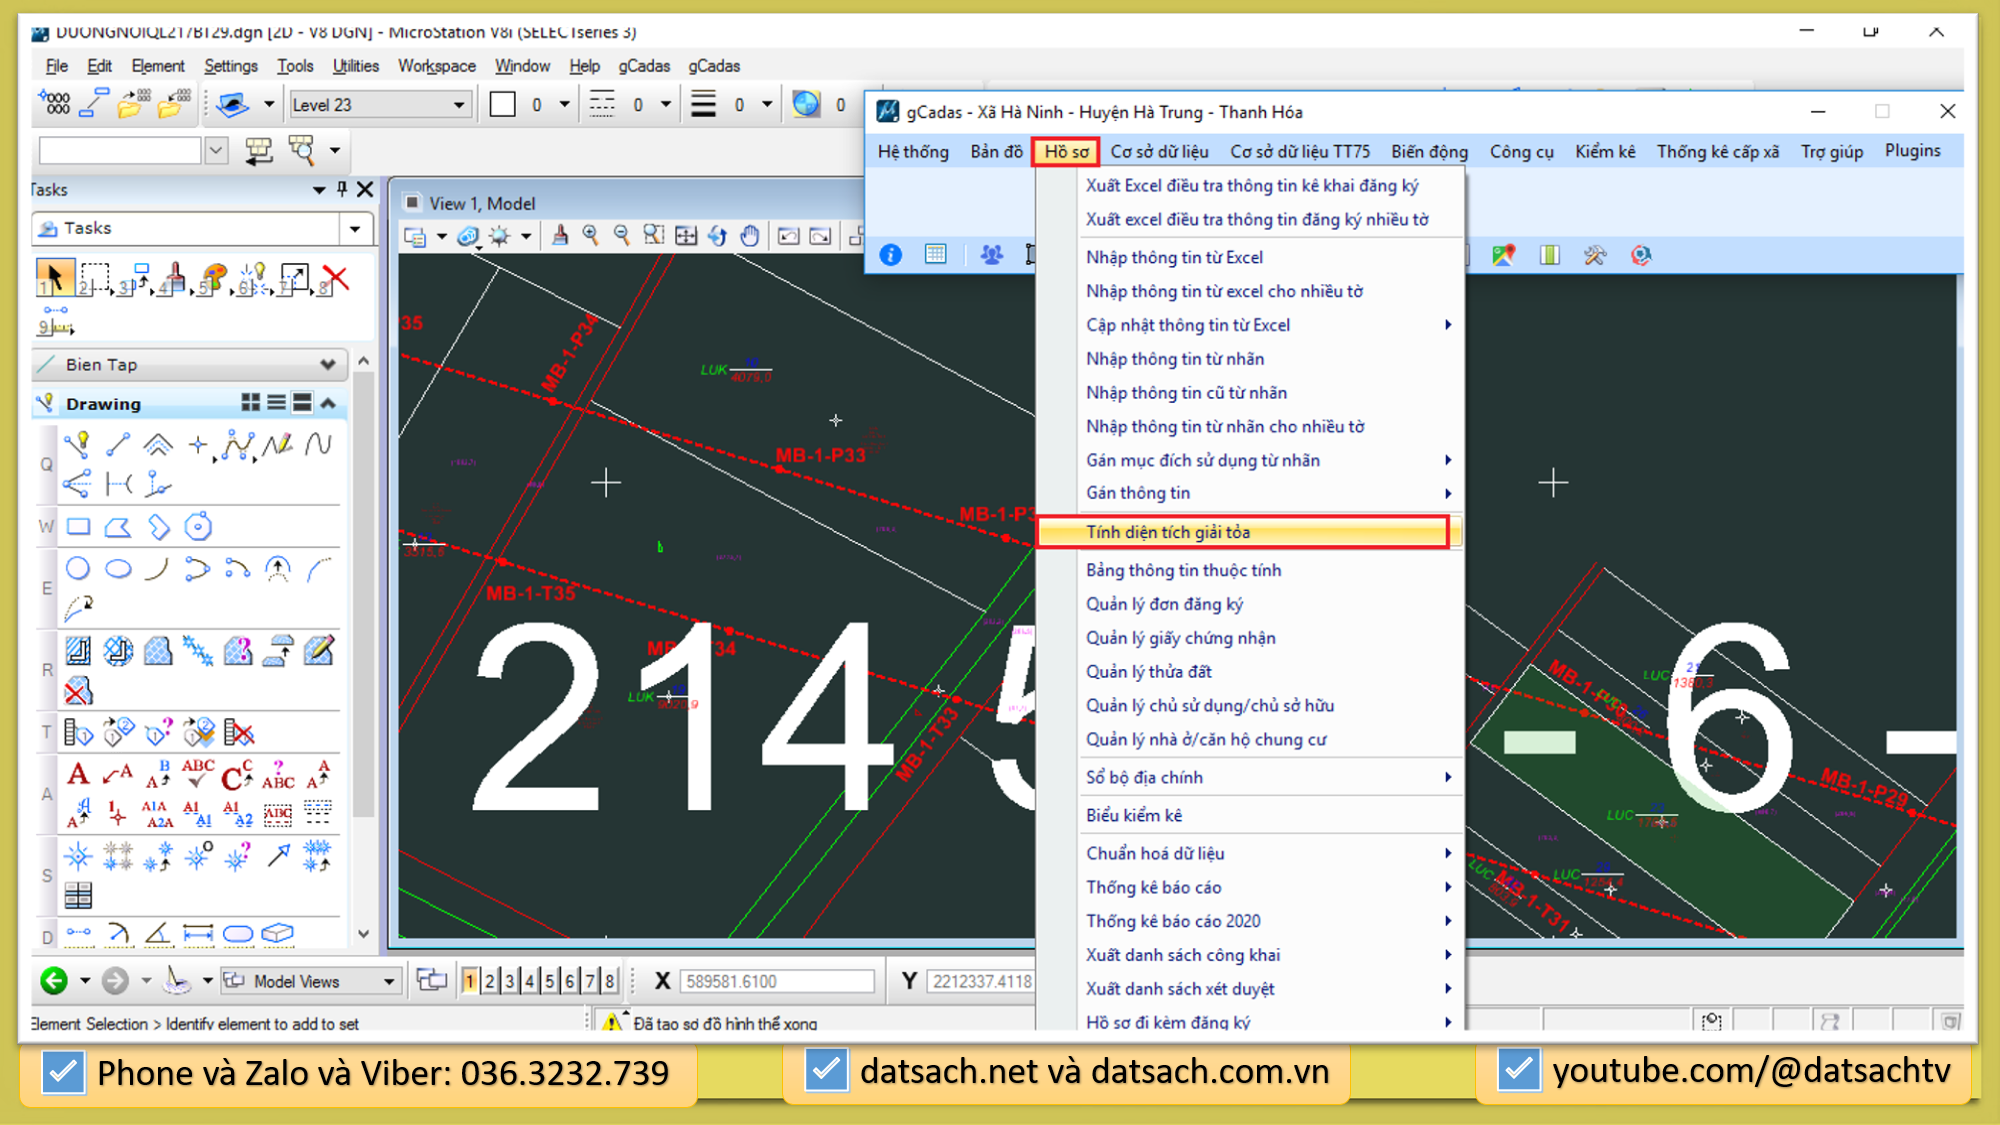2000x1125 pixels.
Task: Click the Place Circle tool
Action: (78, 569)
